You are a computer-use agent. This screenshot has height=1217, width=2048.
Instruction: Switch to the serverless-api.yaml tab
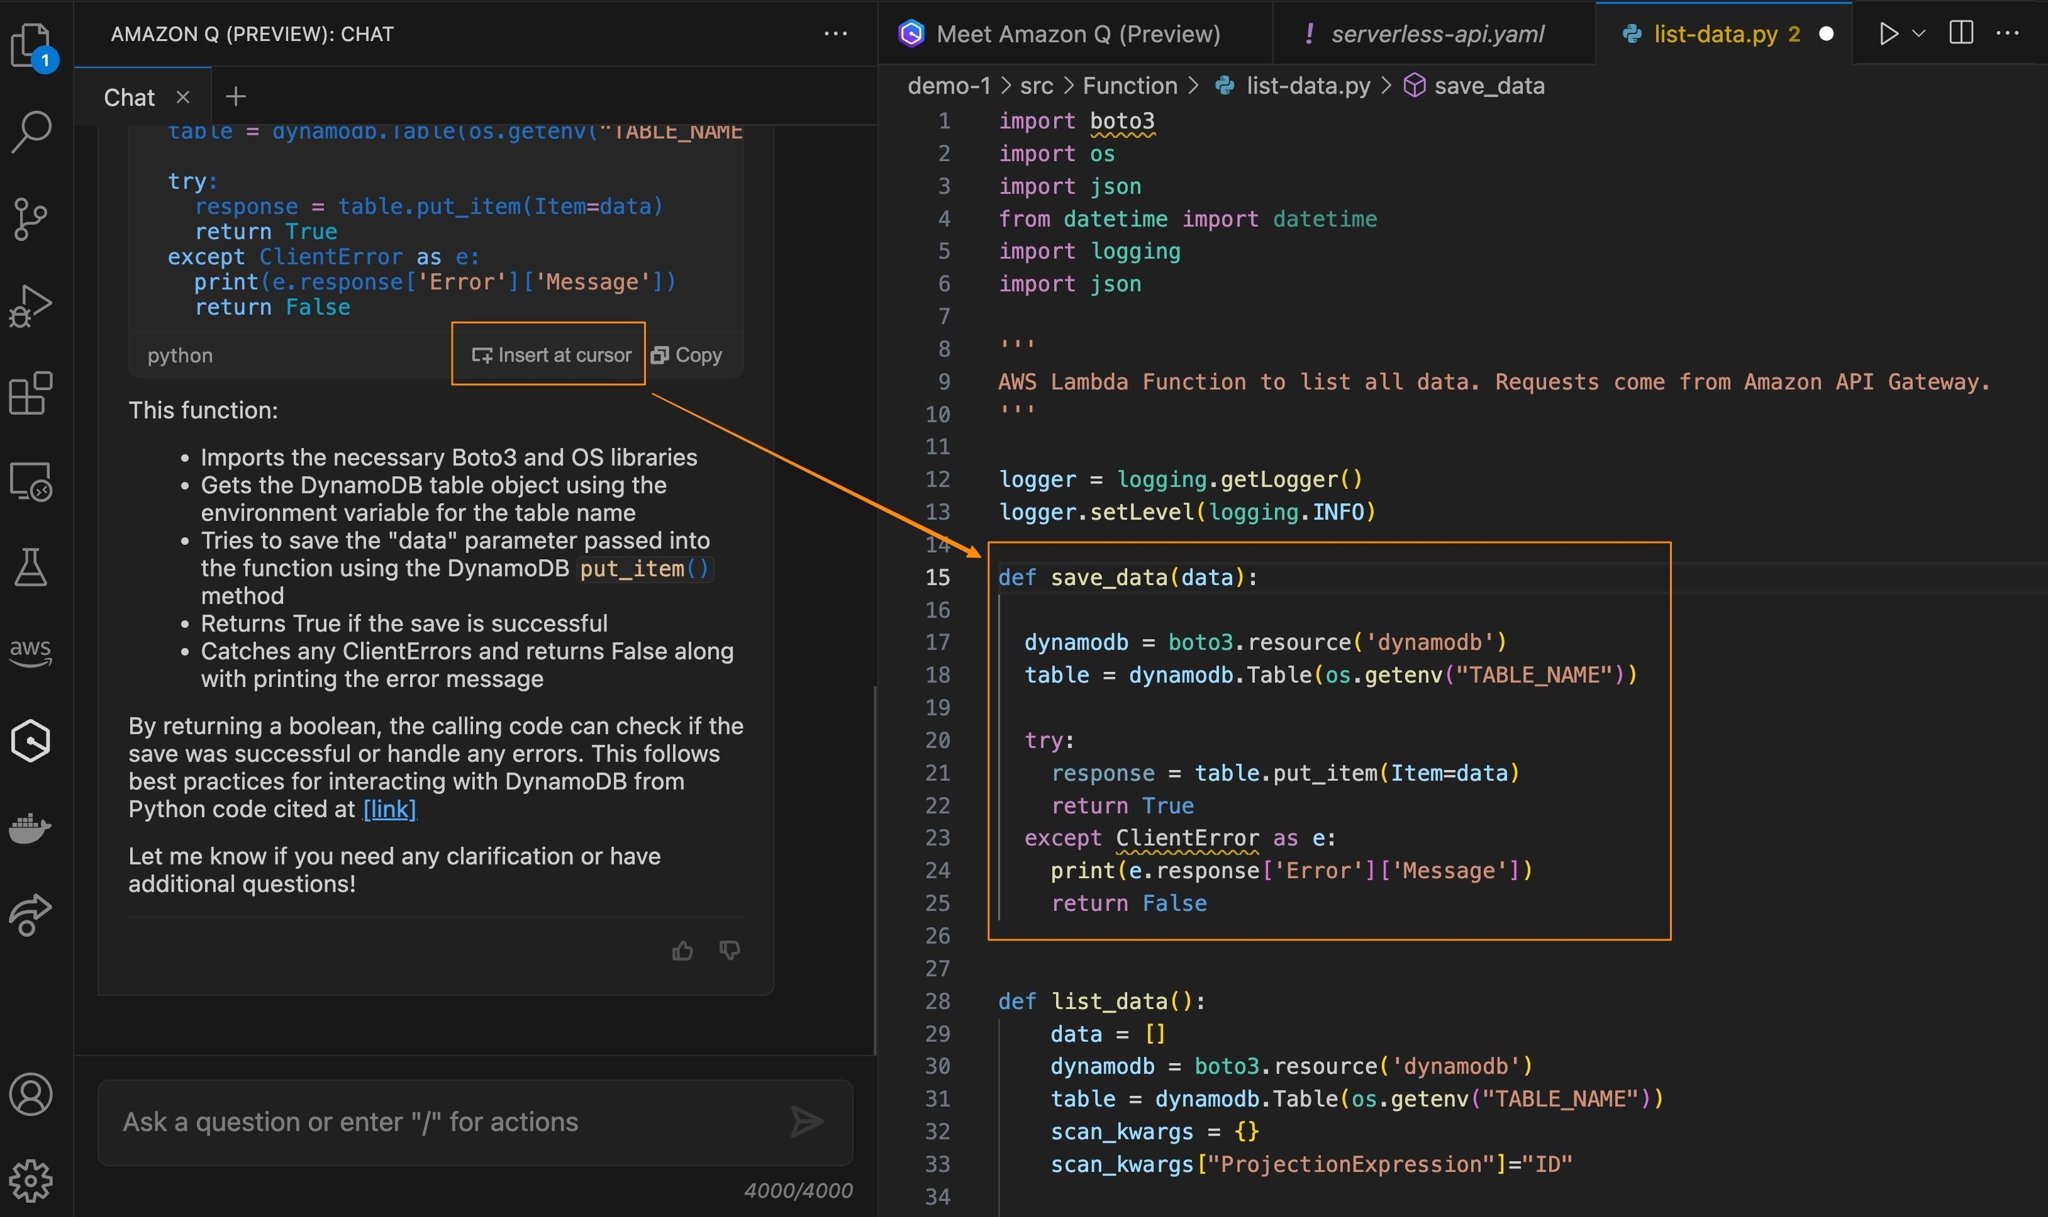tap(1437, 33)
